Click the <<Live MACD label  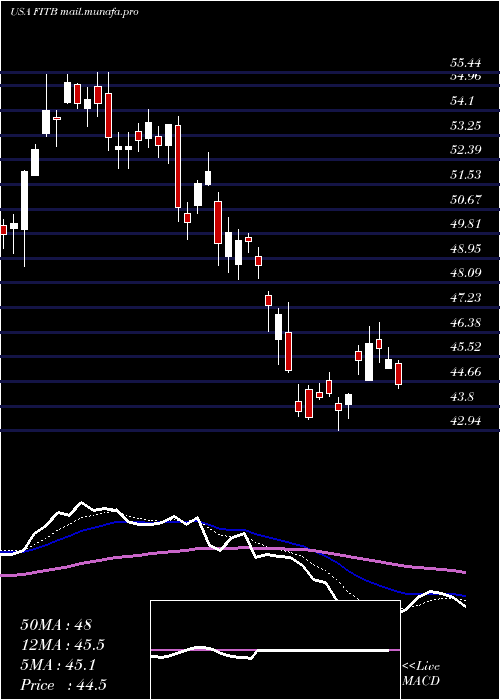point(421,674)
